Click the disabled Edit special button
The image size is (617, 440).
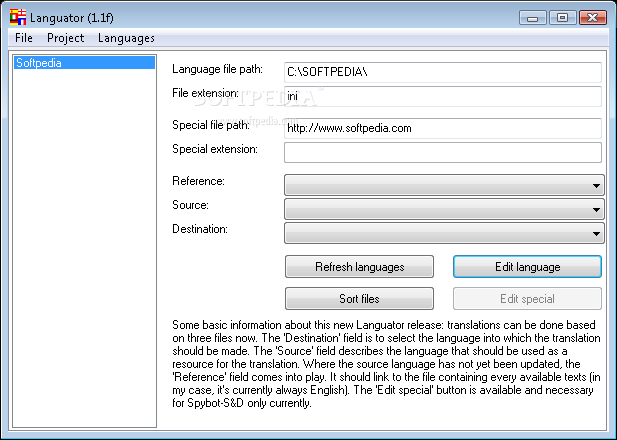pos(527,299)
